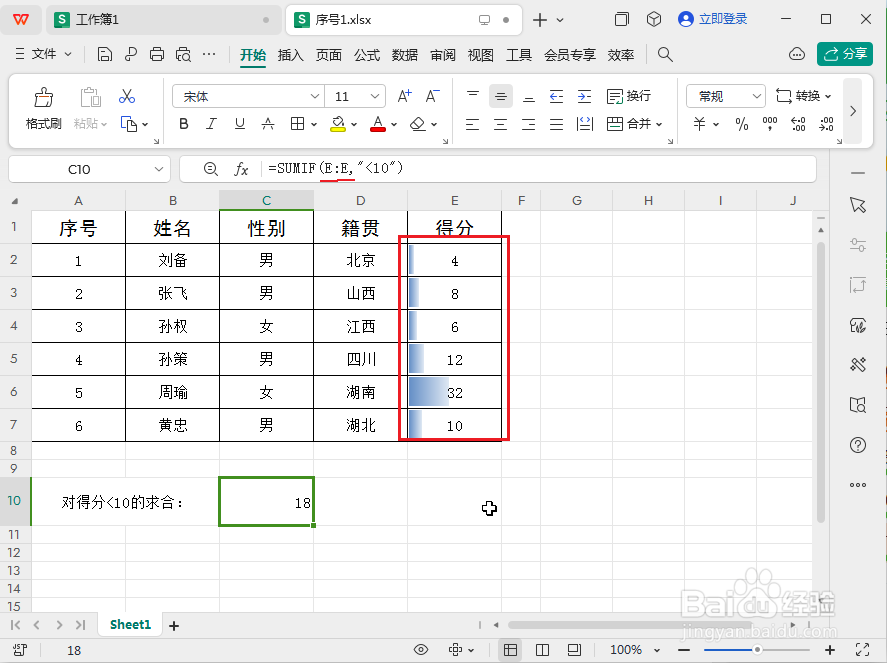Click the Find (magnifier) icon in toolbar
The height and width of the screenshot is (663, 887).
(664, 55)
